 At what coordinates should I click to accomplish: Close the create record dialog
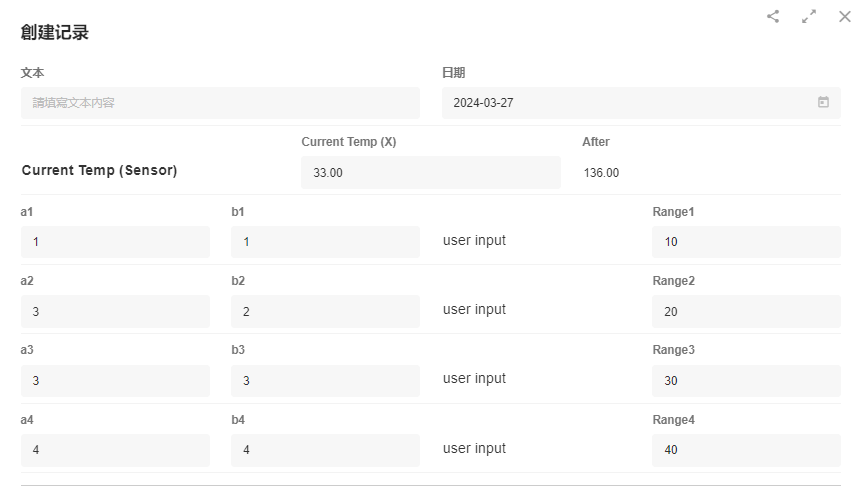[x=845, y=16]
